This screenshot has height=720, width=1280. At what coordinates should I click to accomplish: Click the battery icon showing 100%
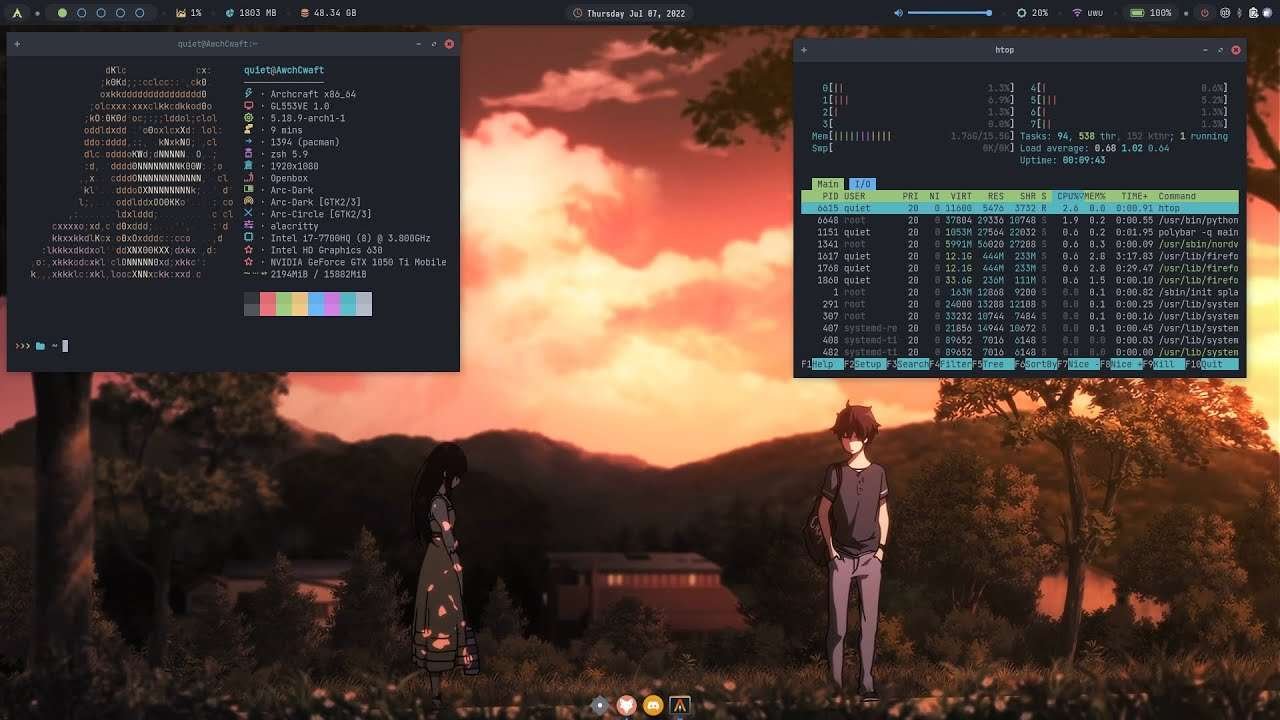(x=1136, y=13)
